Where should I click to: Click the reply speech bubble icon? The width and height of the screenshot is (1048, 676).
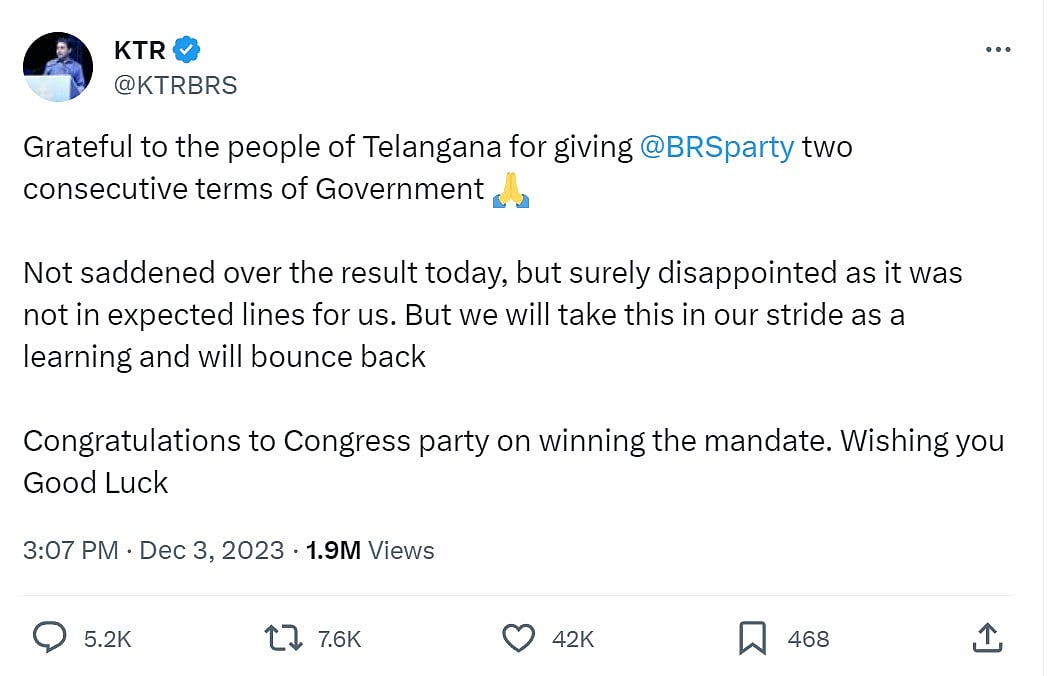tap(50, 637)
